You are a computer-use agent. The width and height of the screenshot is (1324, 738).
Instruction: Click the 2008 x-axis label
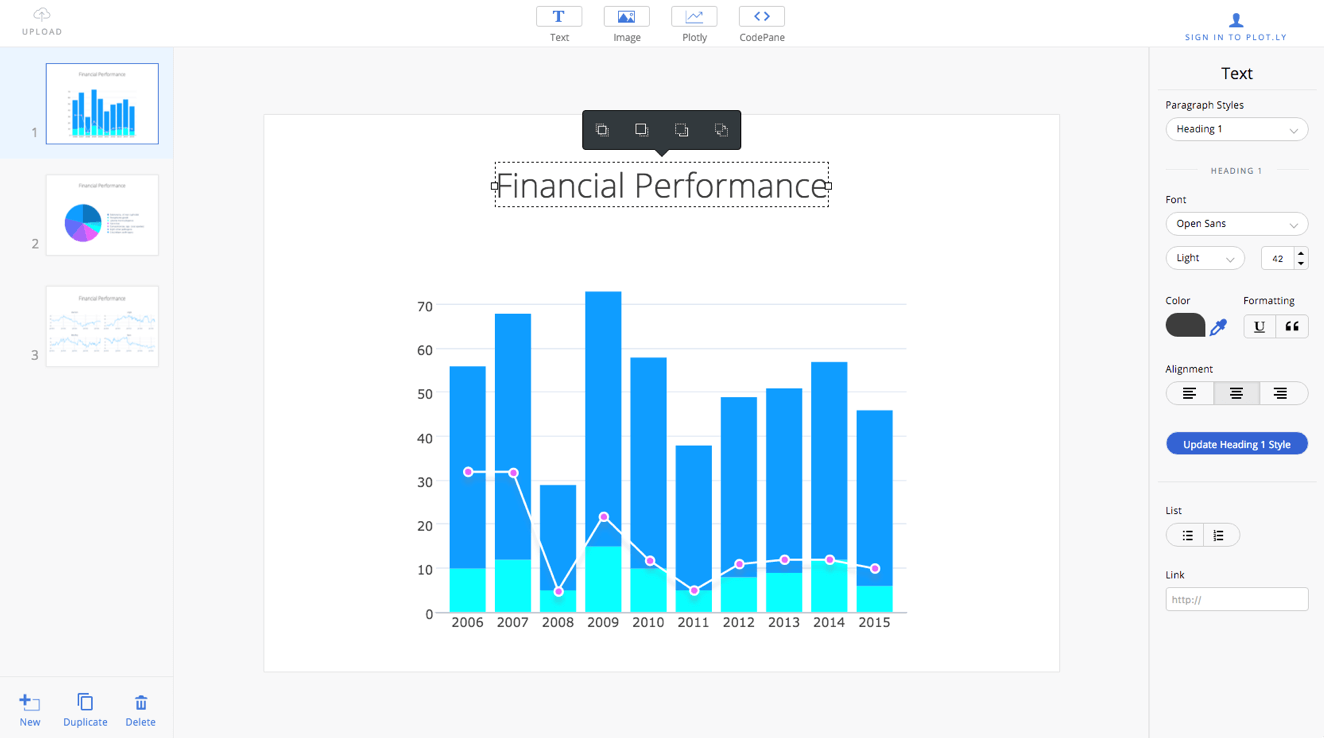[x=558, y=622]
